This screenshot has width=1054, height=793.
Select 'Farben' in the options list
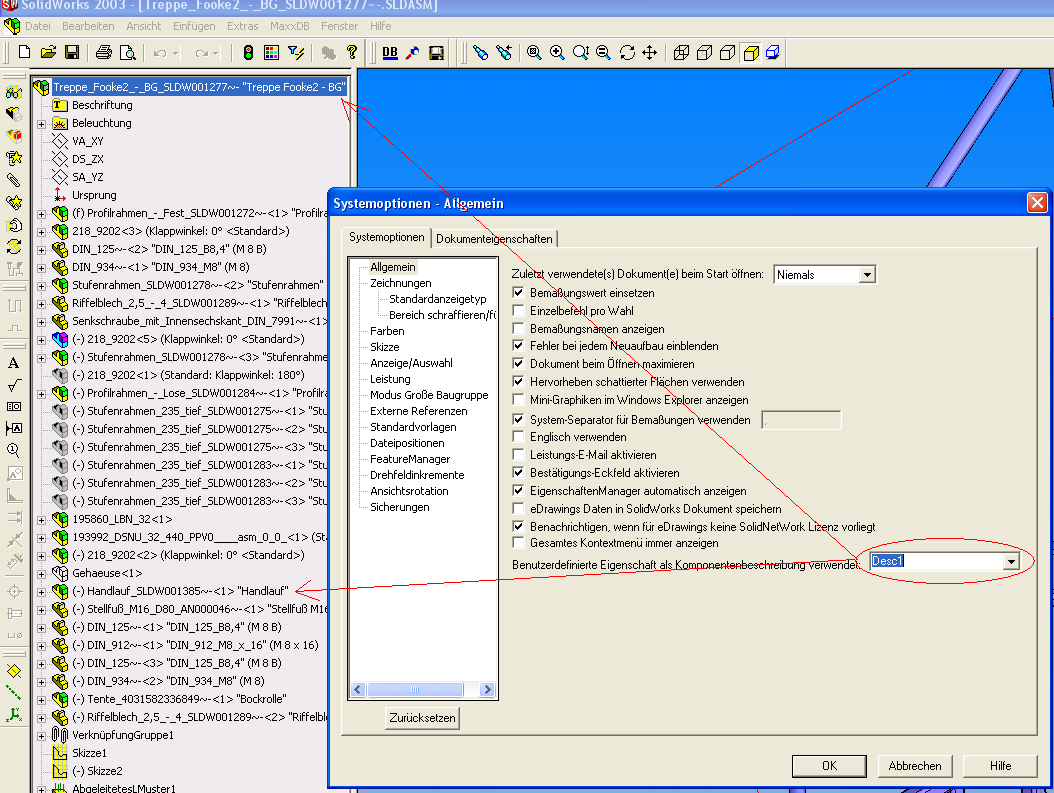(387, 331)
